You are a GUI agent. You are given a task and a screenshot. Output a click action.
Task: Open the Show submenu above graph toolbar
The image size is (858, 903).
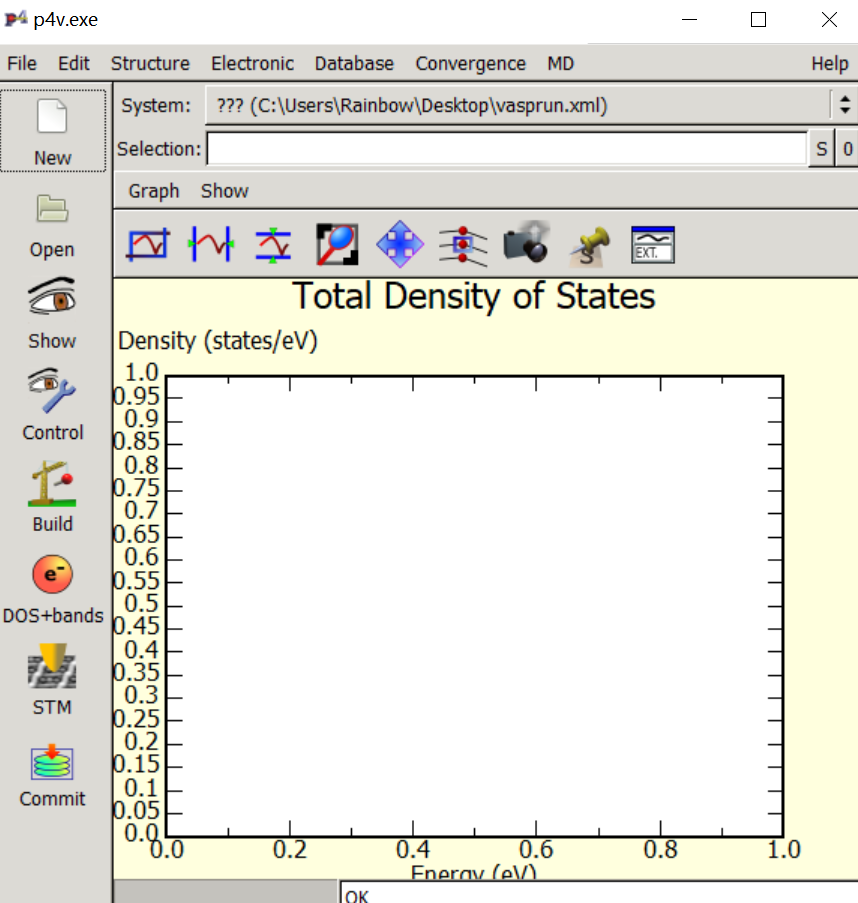point(225,191)
